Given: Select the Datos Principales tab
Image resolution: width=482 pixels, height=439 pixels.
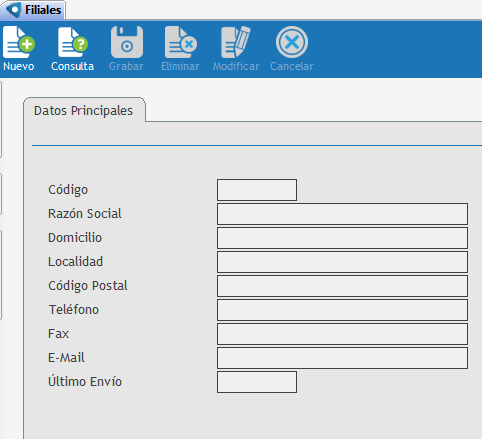Looking at the screenshot, I should point(84,110).
